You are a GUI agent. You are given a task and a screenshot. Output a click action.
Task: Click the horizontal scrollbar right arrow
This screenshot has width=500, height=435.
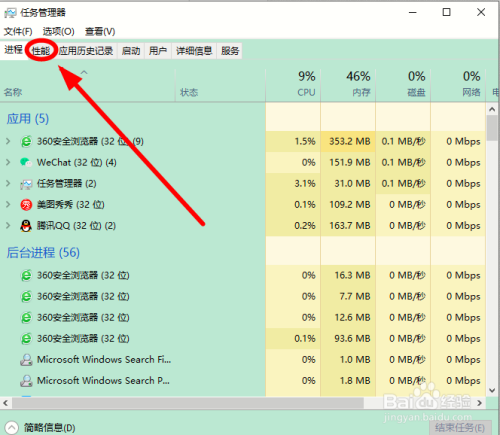479,403
